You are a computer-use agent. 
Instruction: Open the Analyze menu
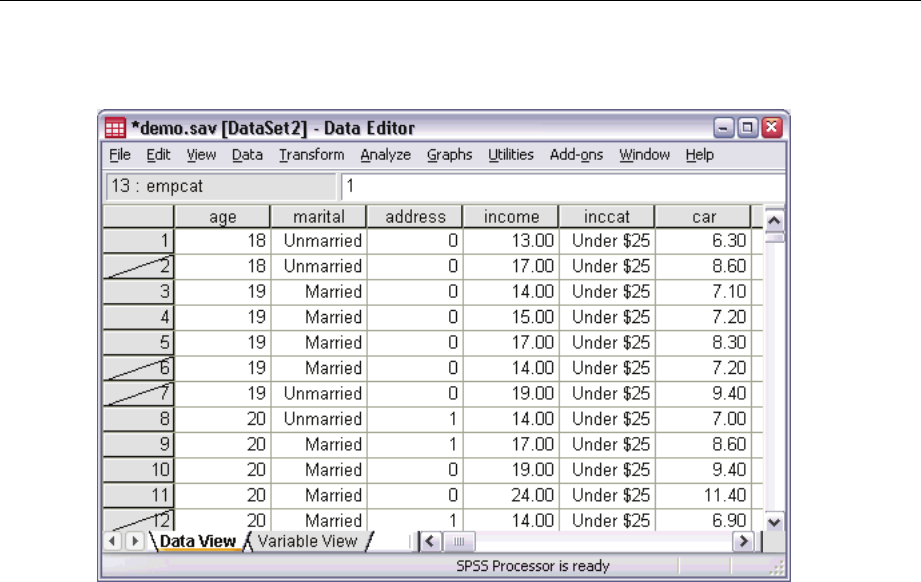point(385,154)
